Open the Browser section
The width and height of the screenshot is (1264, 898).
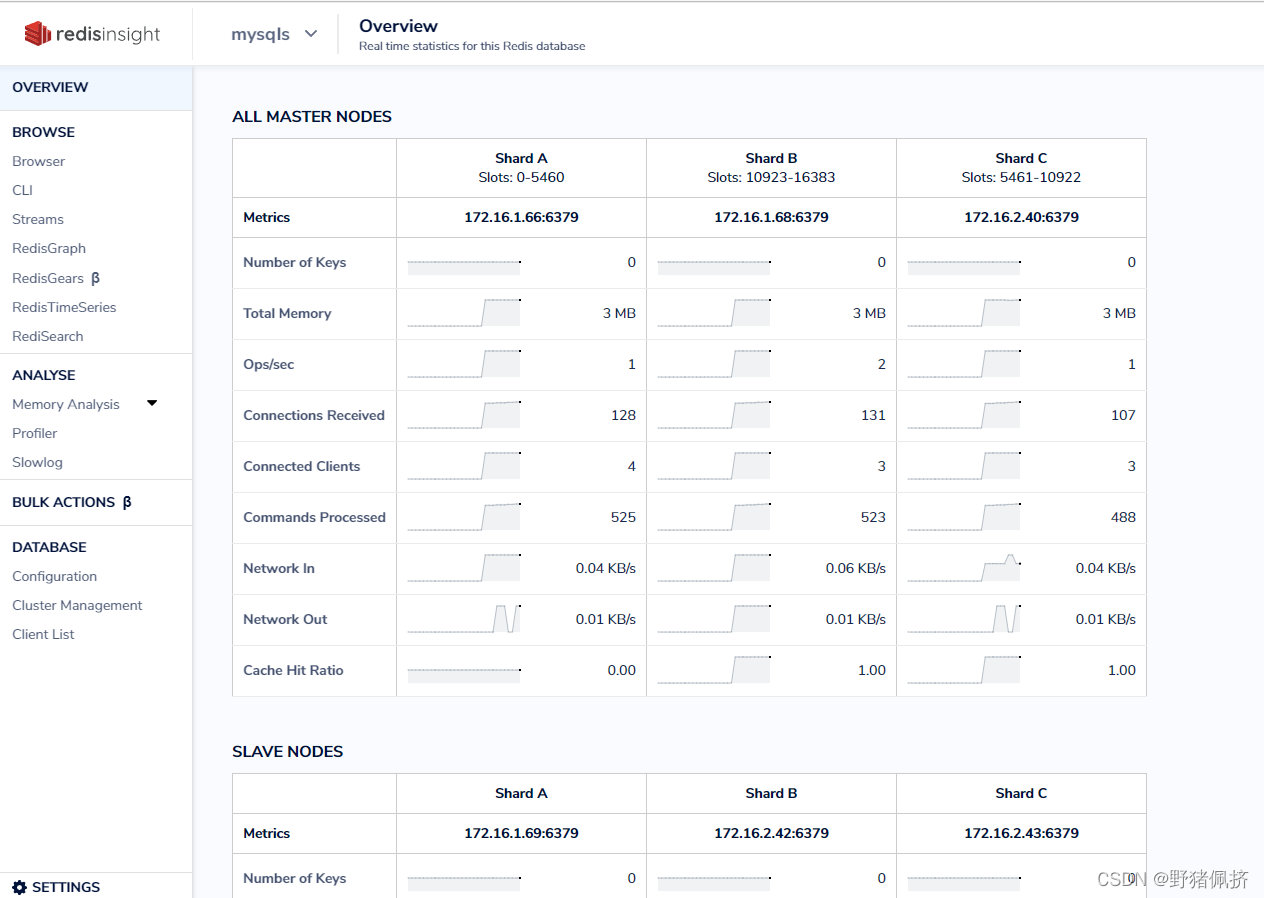coord(38,161)
